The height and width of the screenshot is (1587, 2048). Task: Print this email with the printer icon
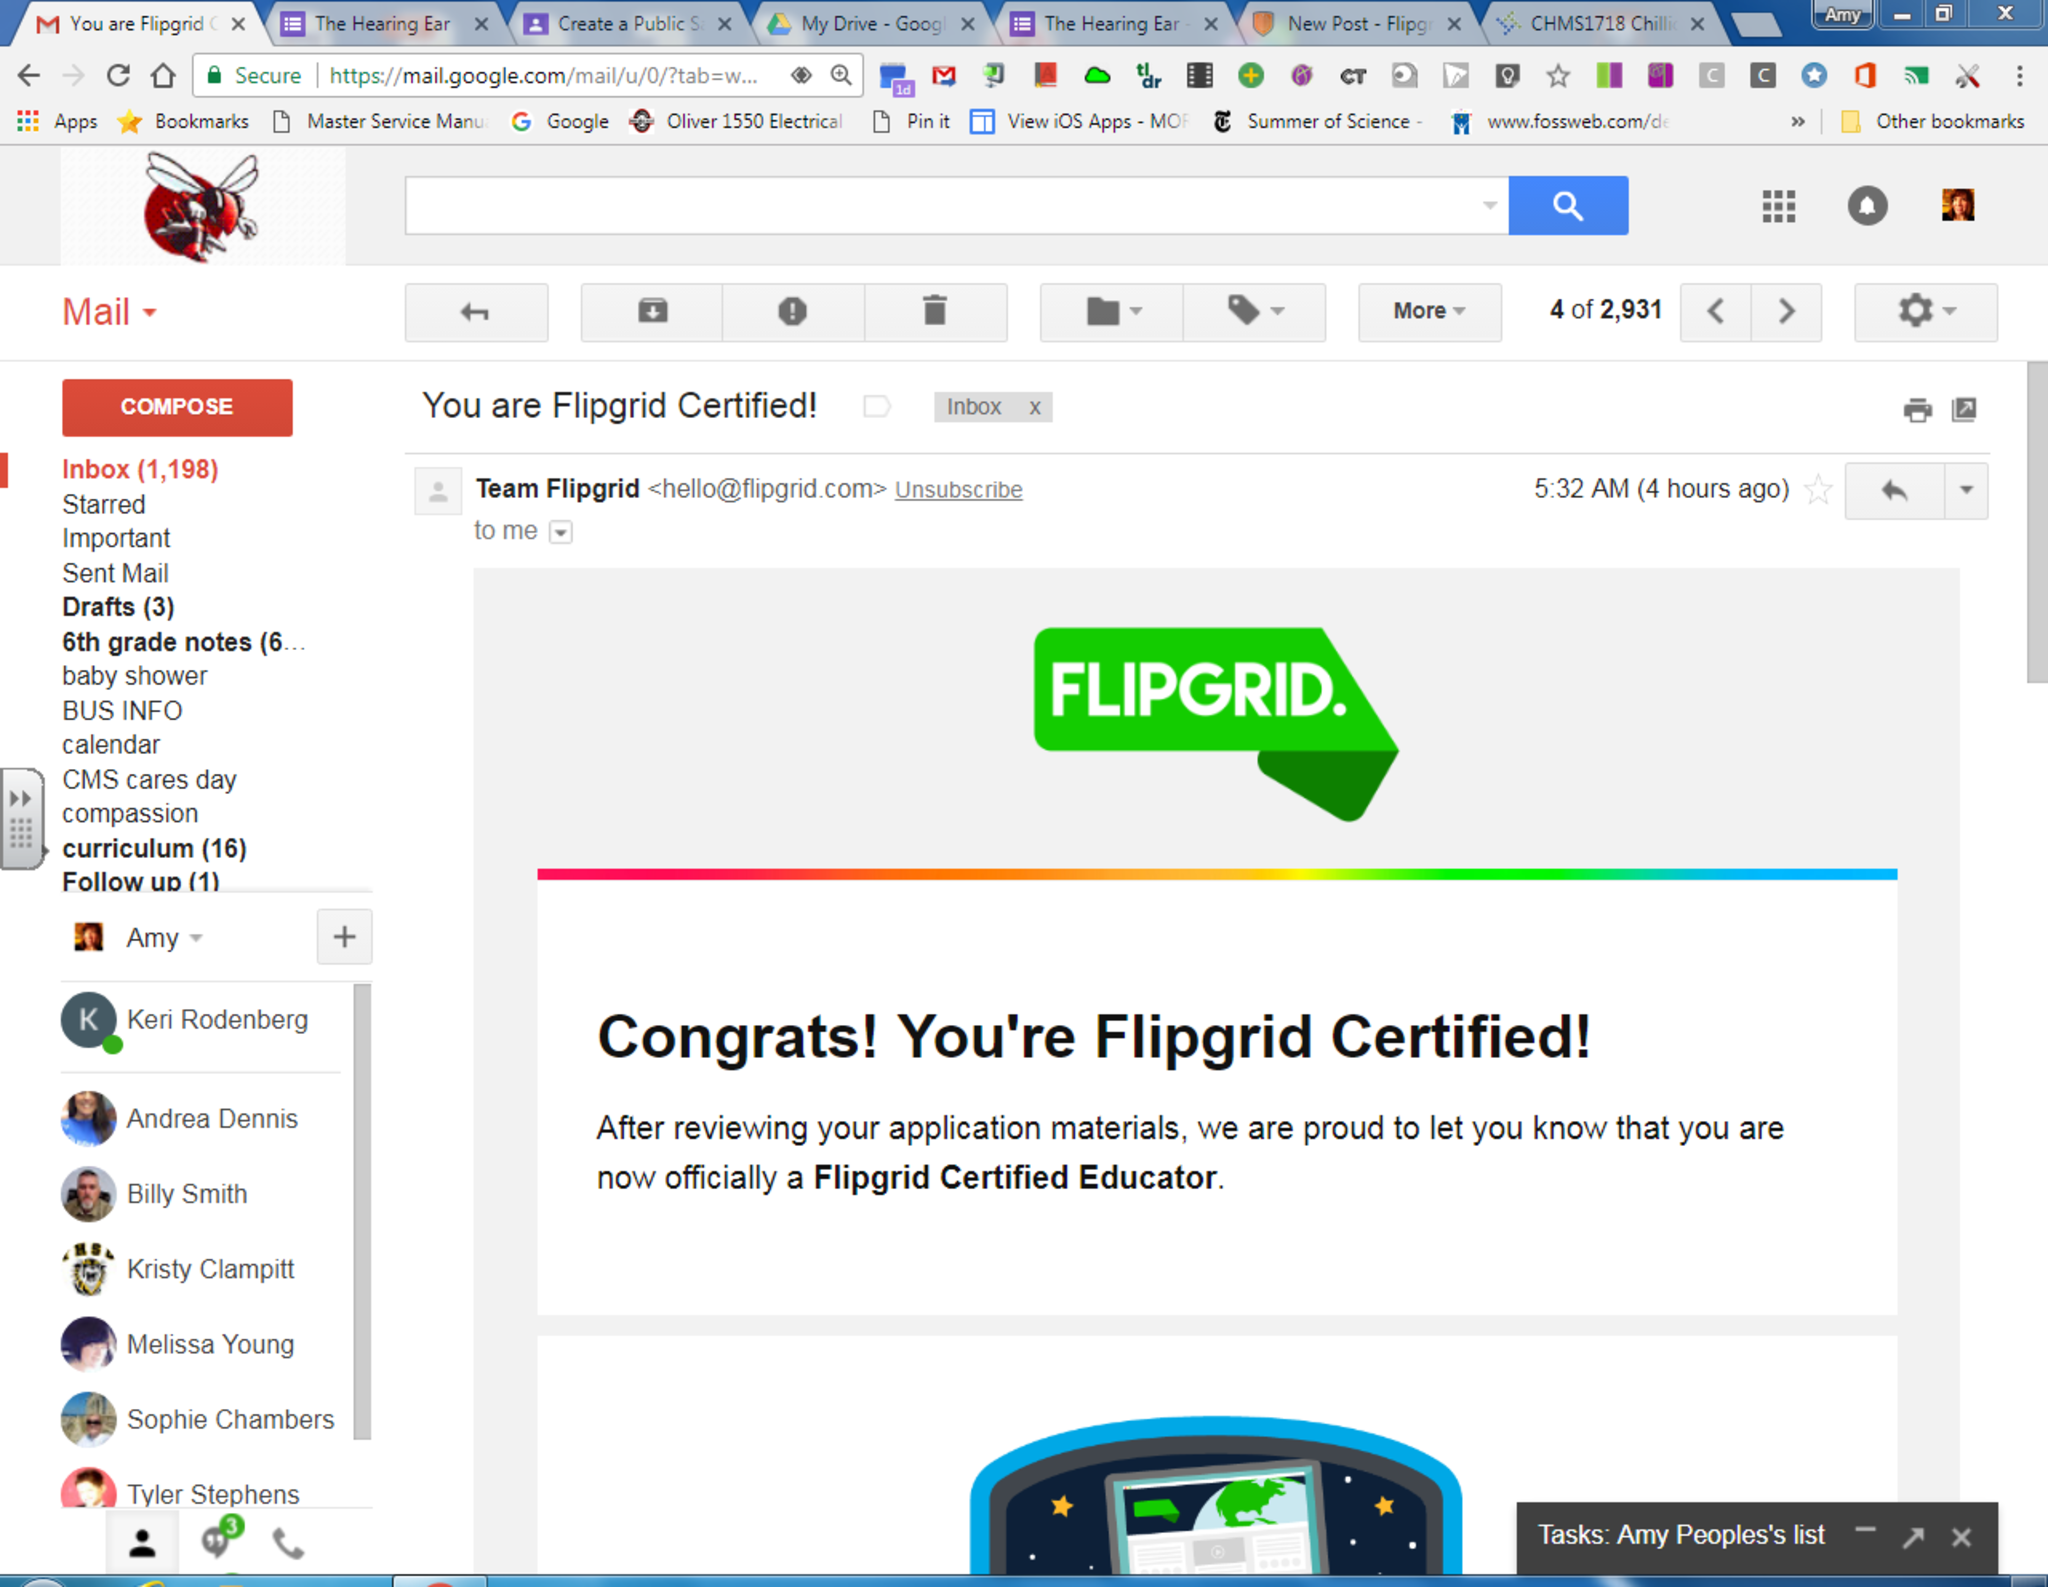(1917, 409)
